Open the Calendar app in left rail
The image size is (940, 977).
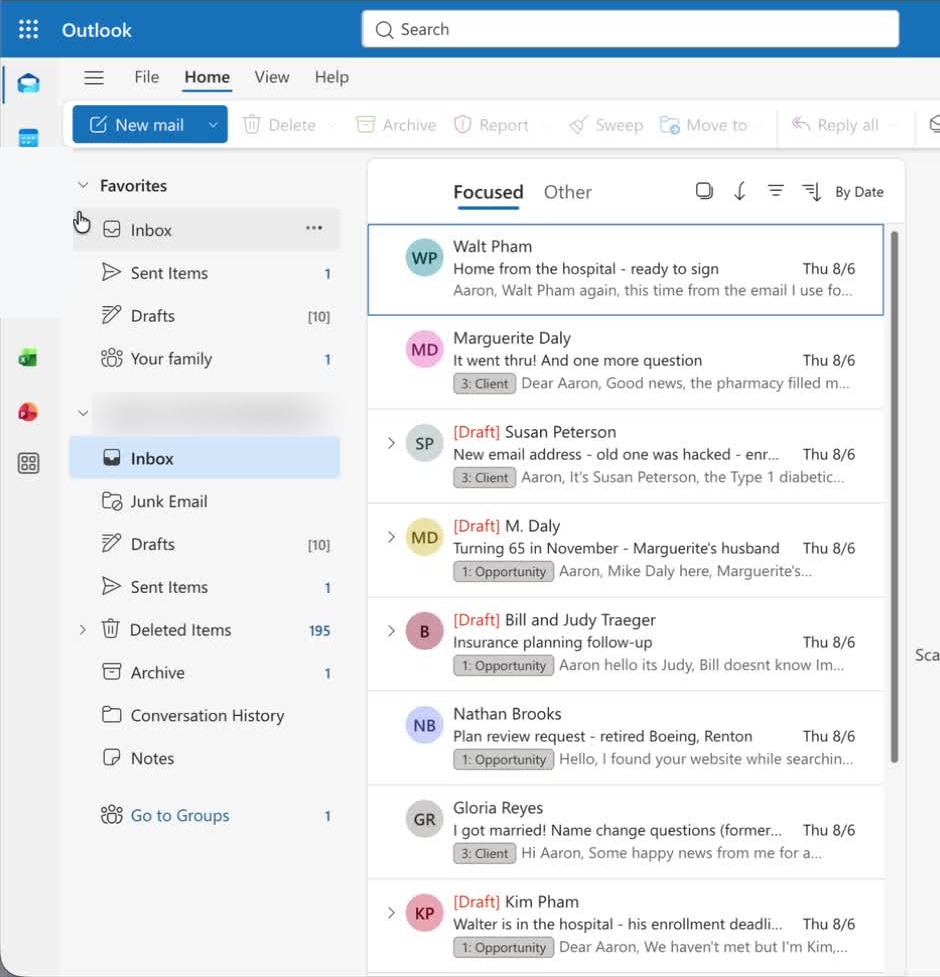(29, 137)
